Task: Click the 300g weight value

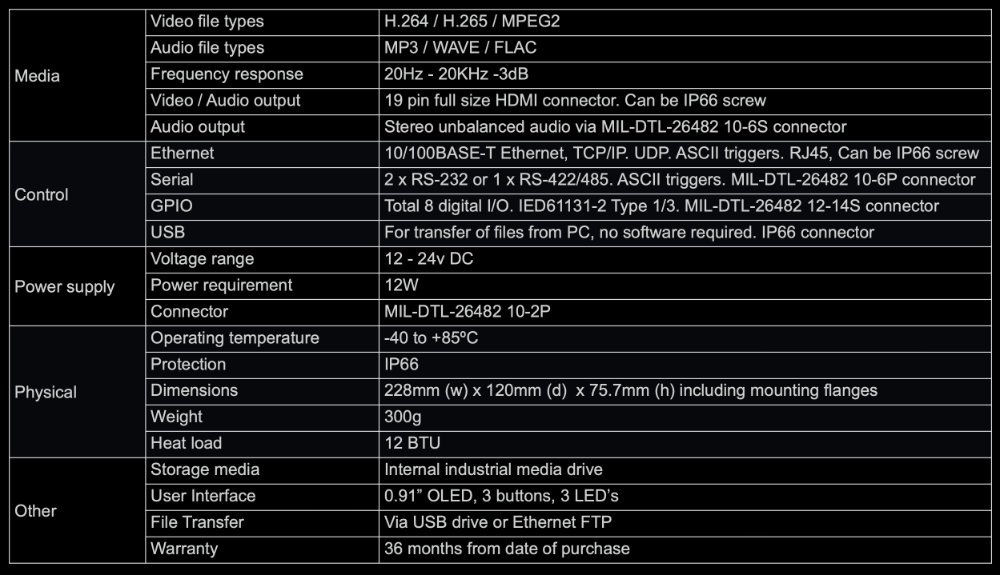Action: tap(404, 416)
